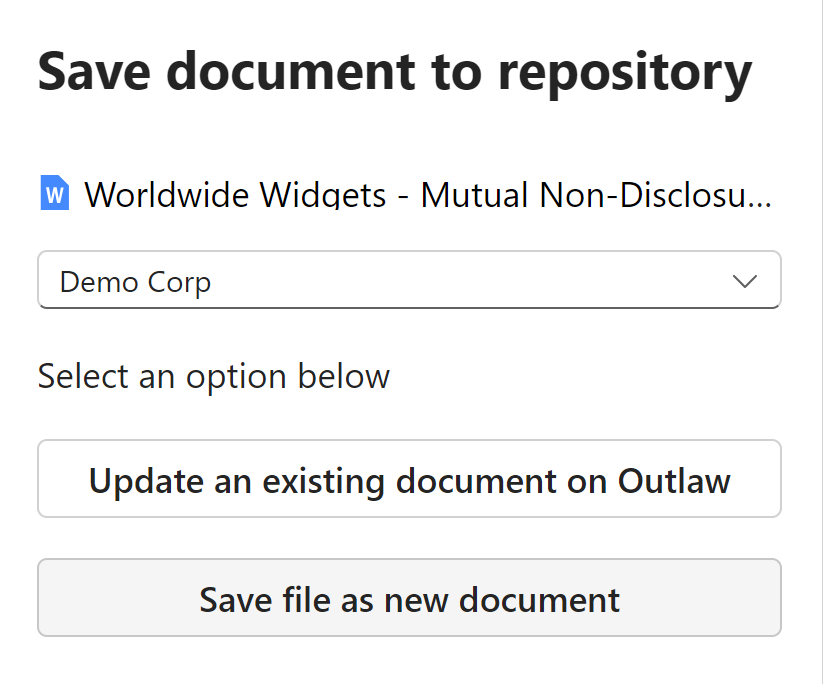Click Update an existing document on Outlaw
This screenshot has width=823, height=684.
click(408, 479)
